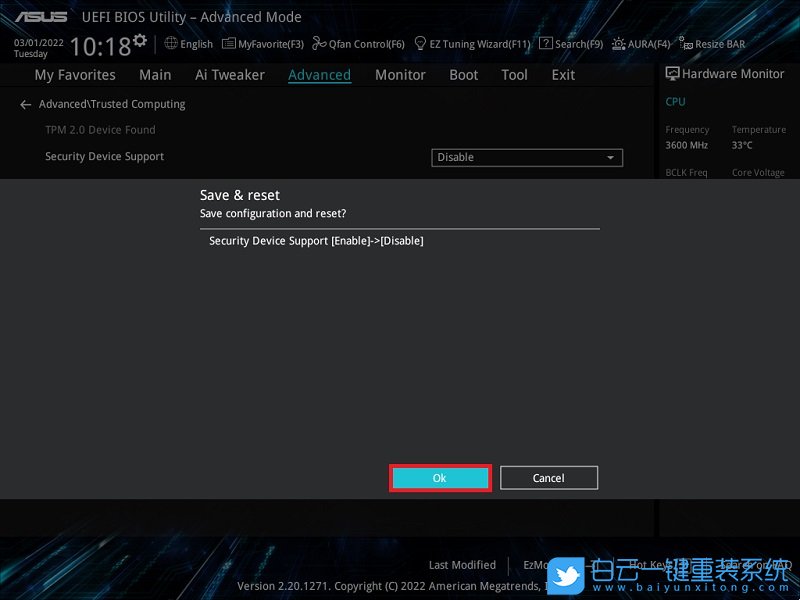
Task: Click the Last Modified entry
Action: pos(462,565)
